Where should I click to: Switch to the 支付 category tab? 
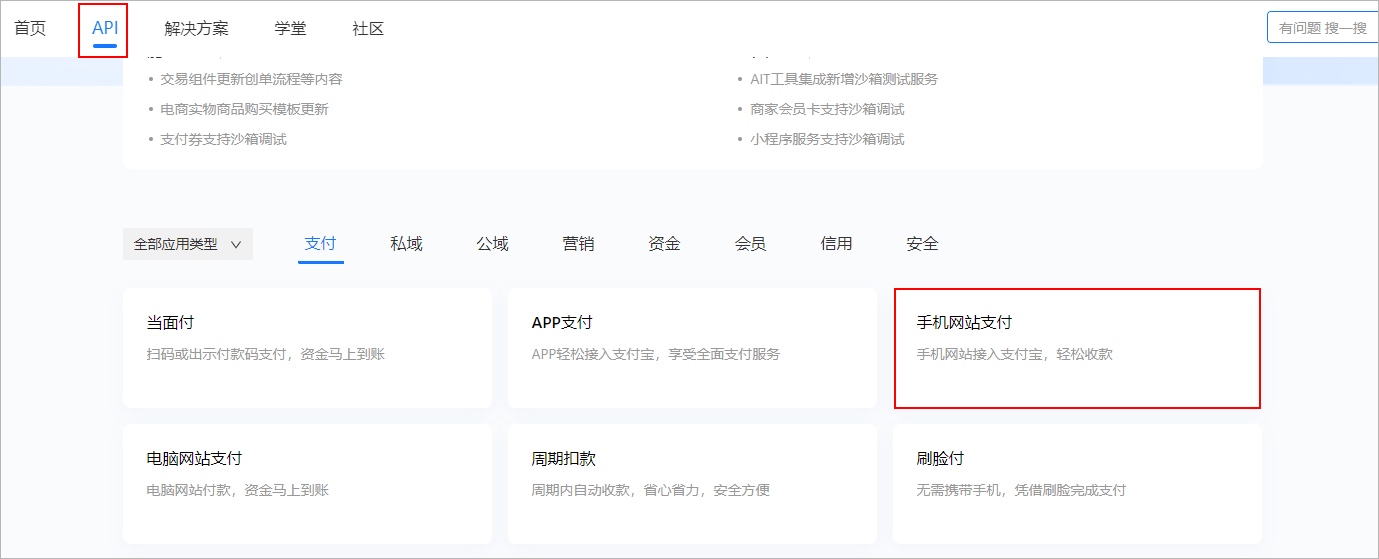tap(320, 243)
